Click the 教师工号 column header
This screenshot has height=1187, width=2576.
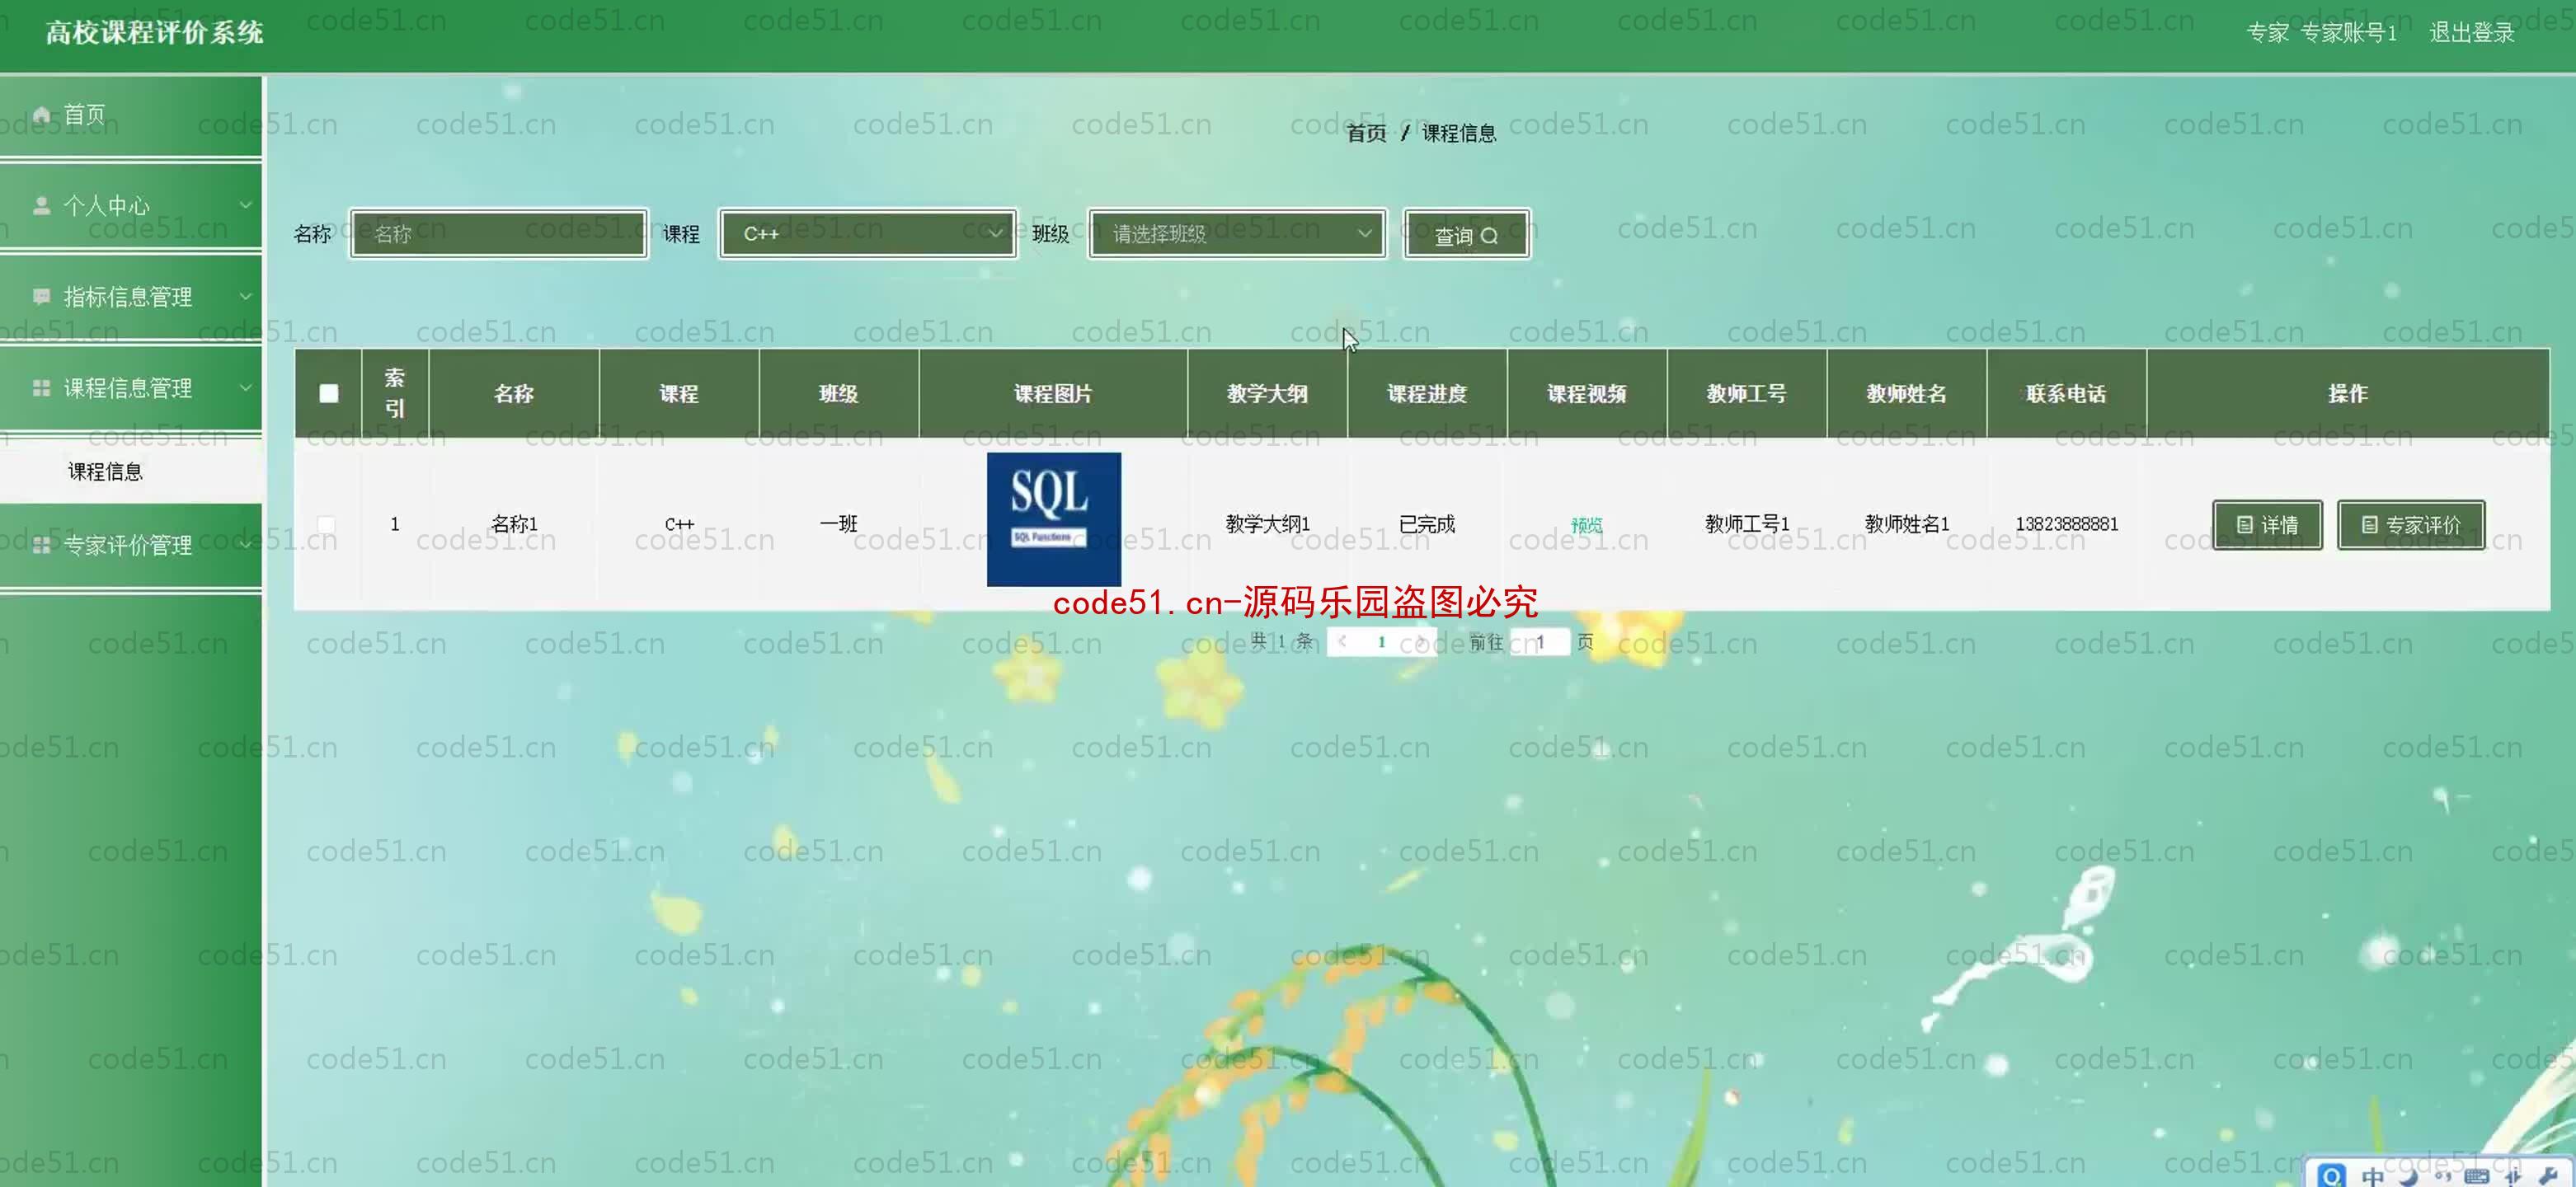1747,394
